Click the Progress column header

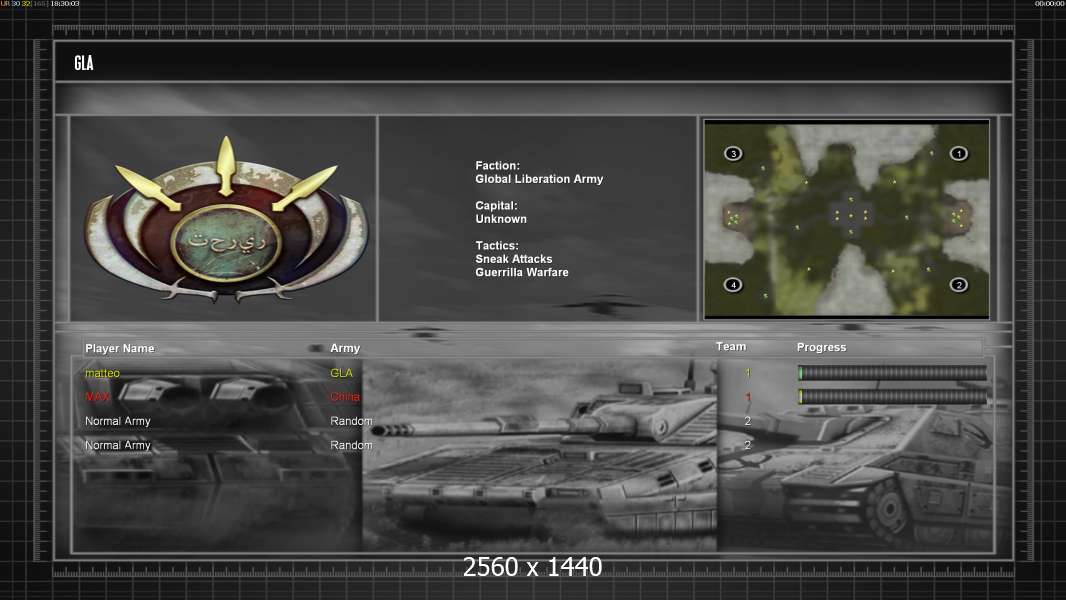(x=821, y=348)
